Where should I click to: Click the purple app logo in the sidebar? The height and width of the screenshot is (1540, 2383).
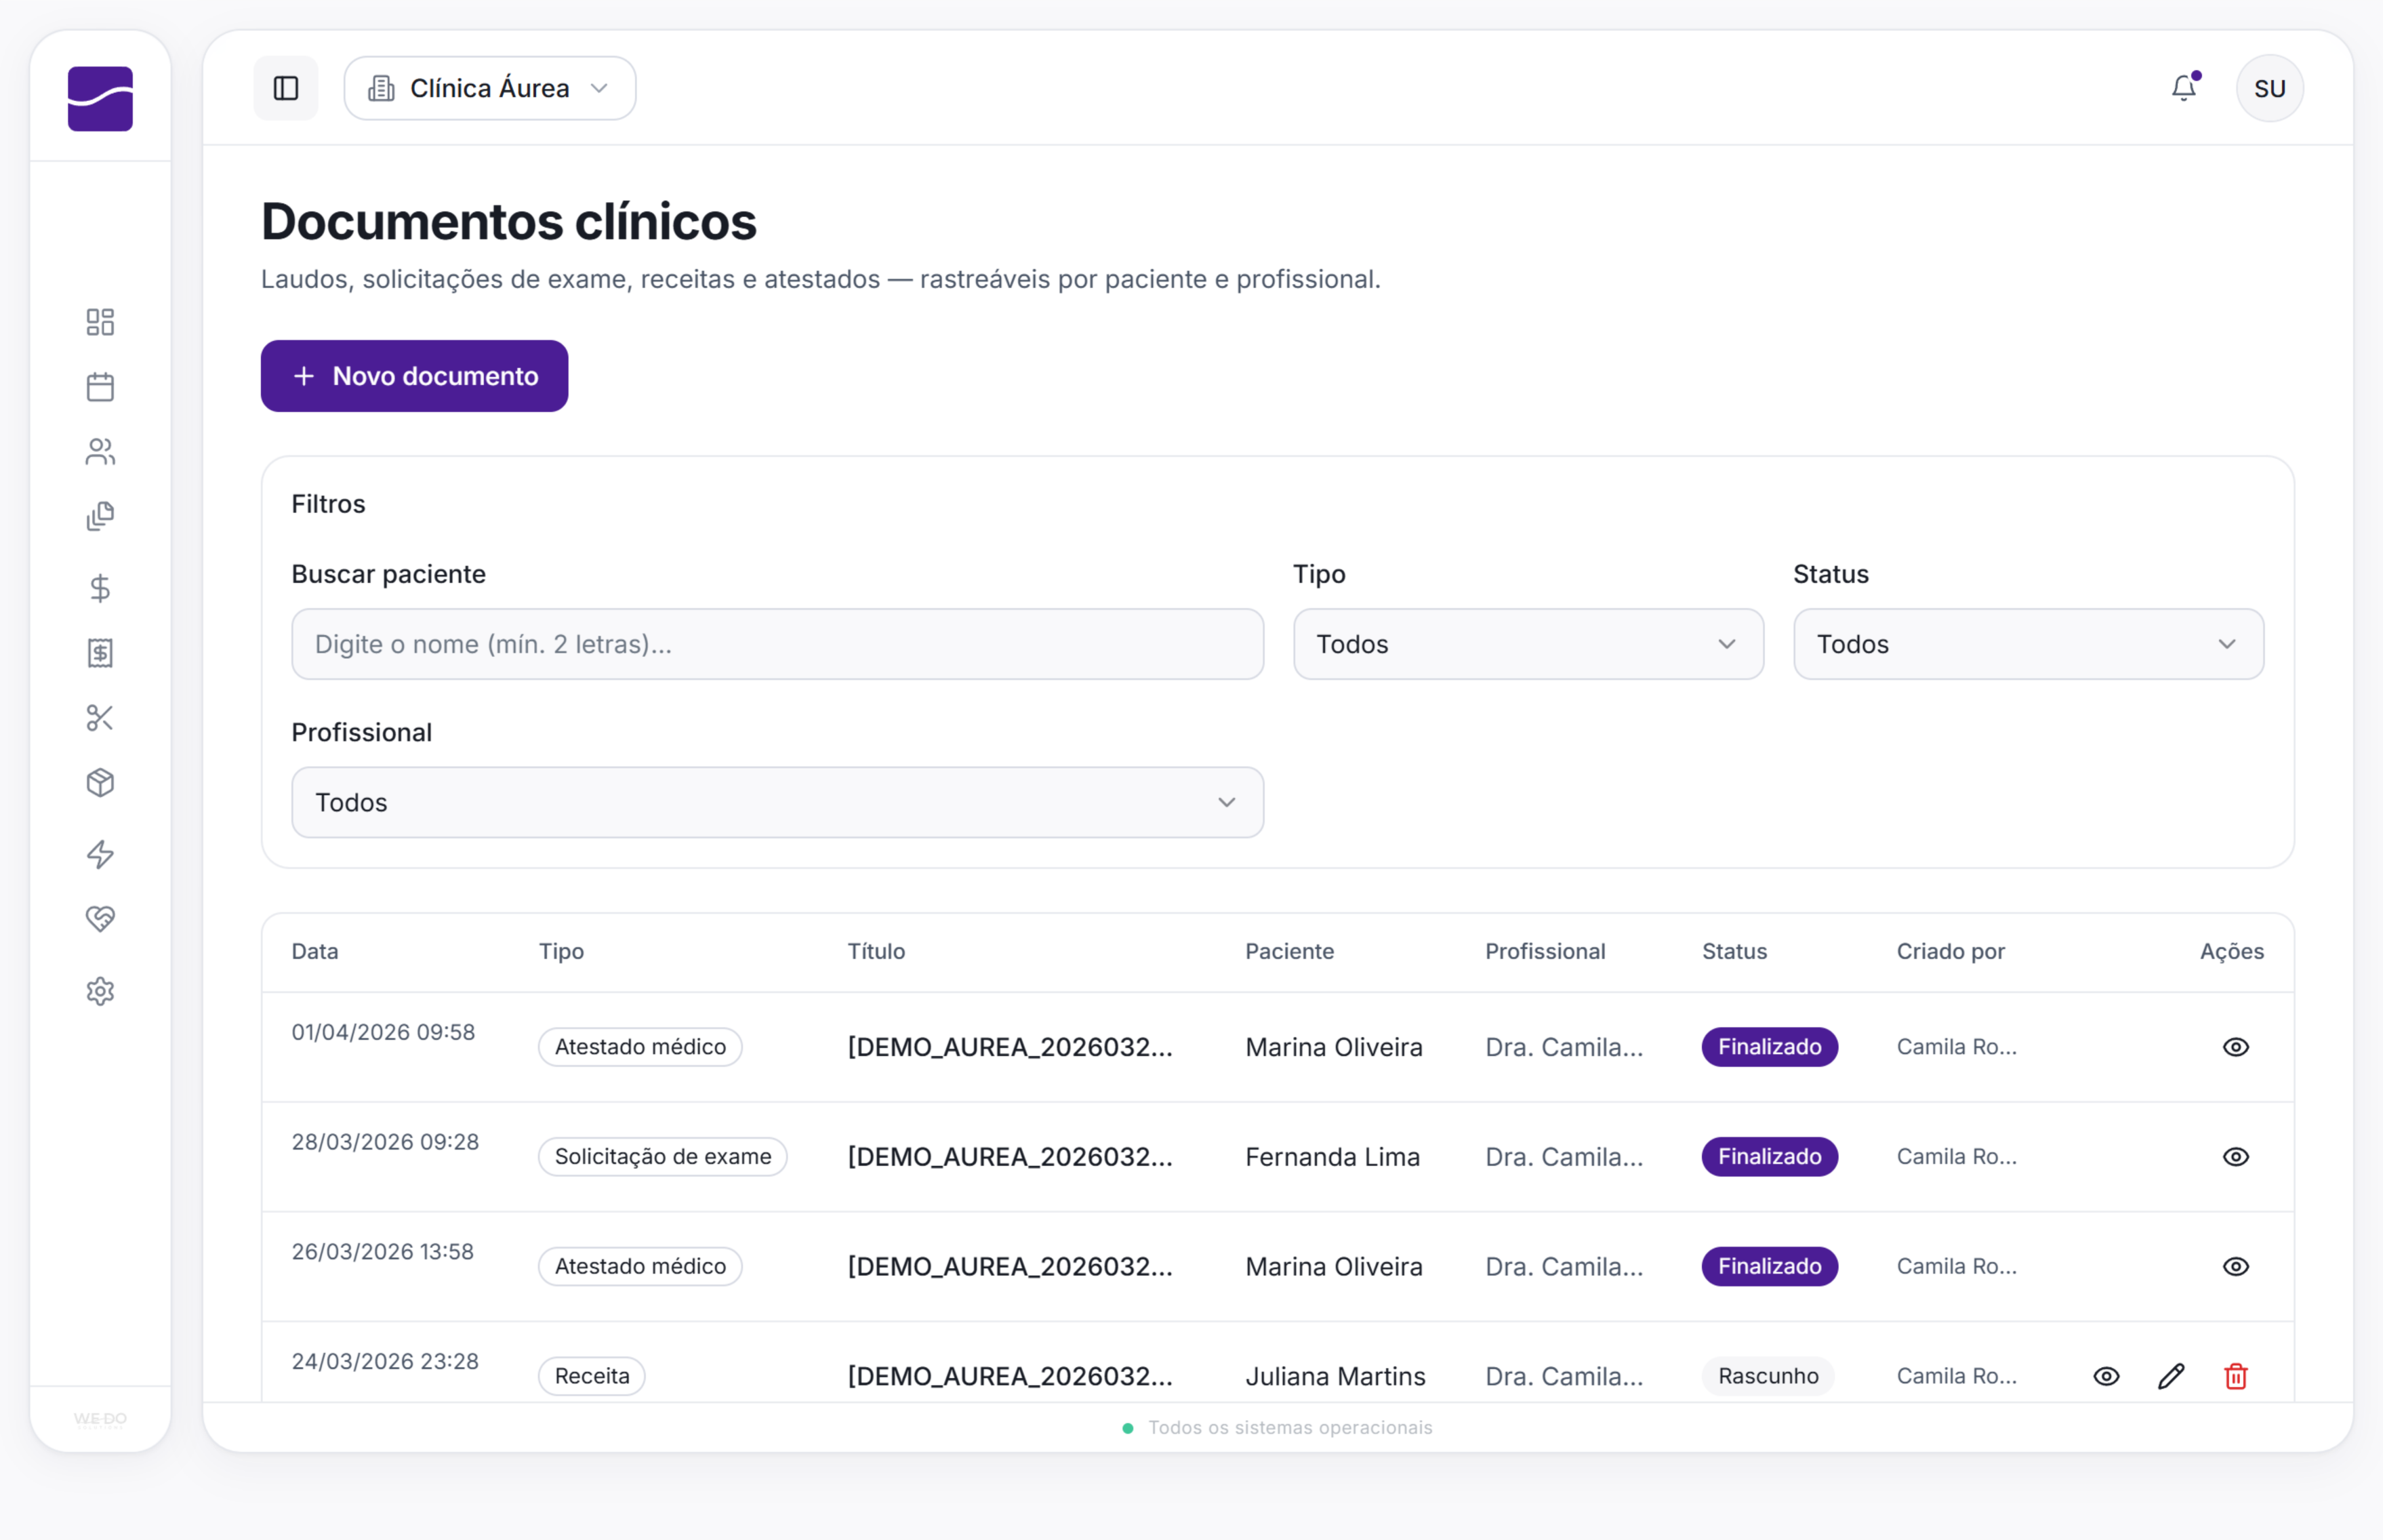tap(100, 98)
